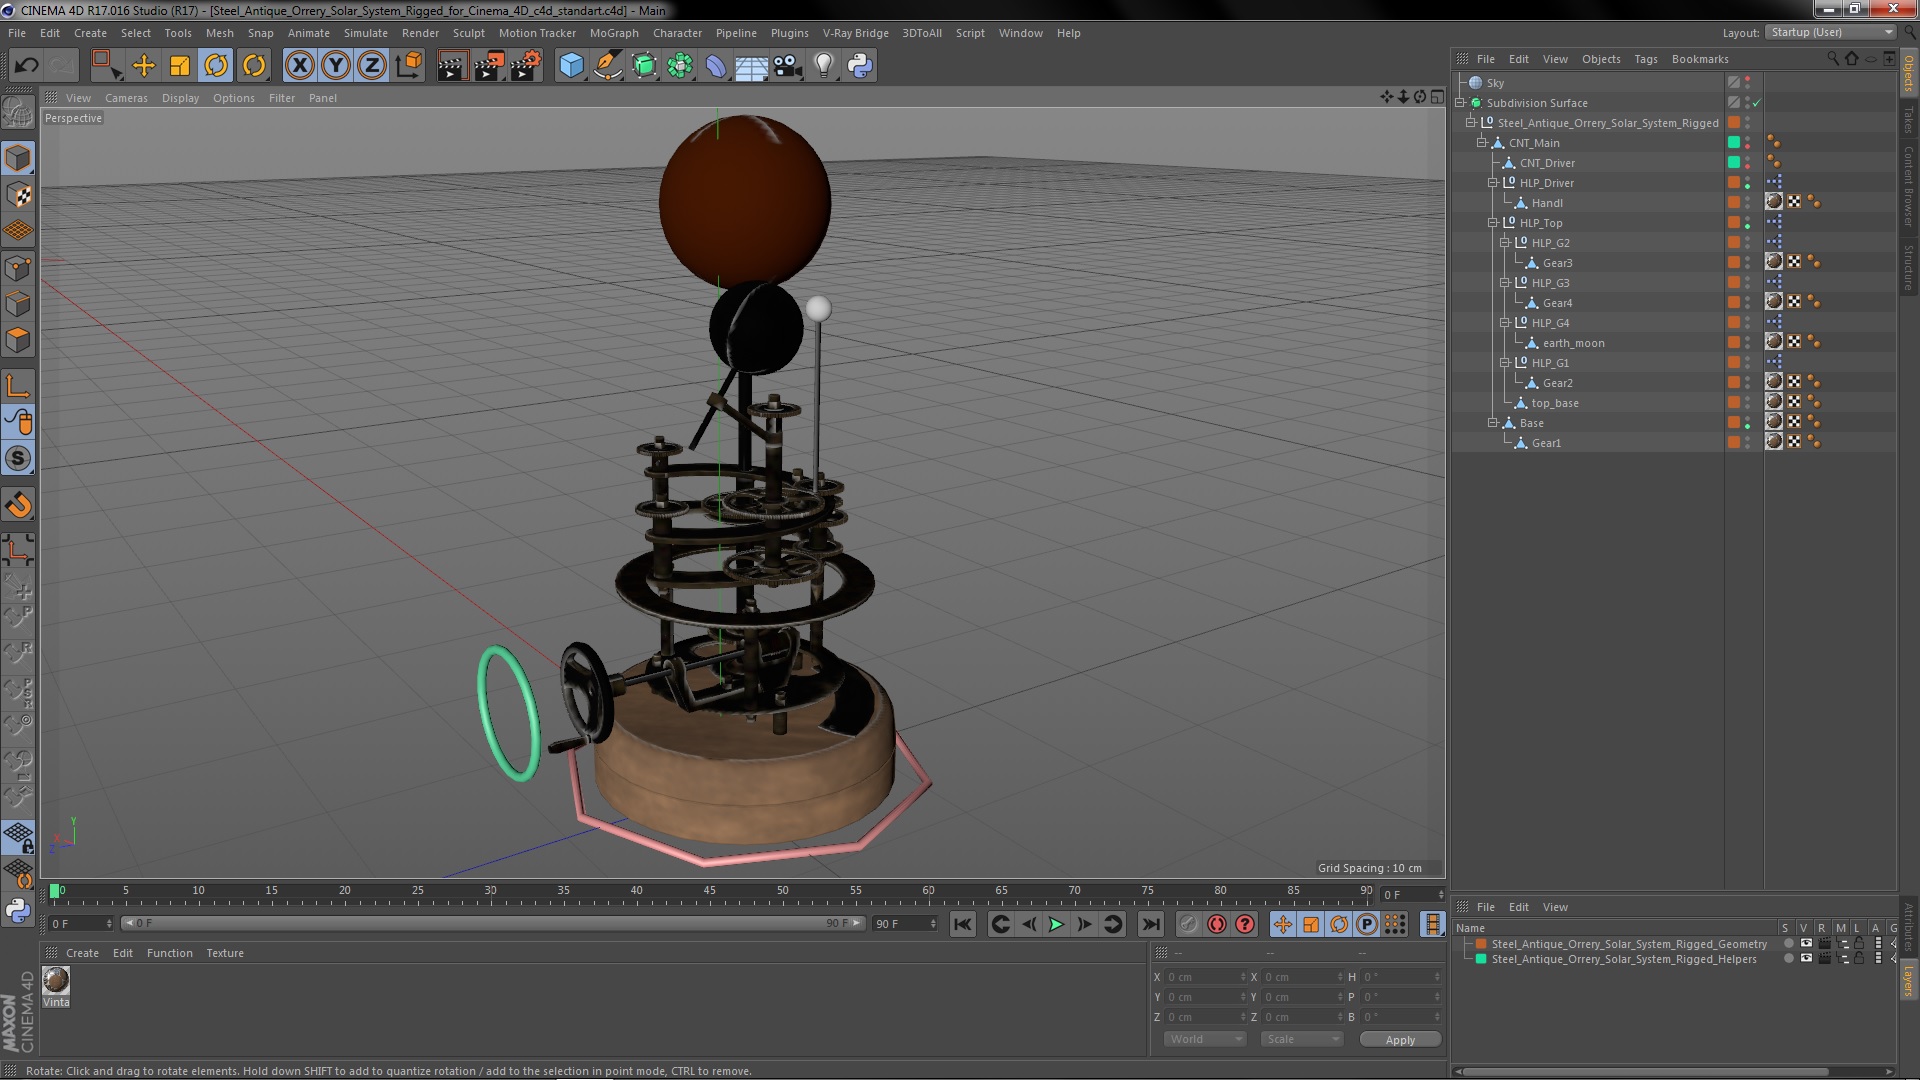Open the Cameras viewport menu
Viewport: 1920px width, 1080px height.
pos(126,98)
